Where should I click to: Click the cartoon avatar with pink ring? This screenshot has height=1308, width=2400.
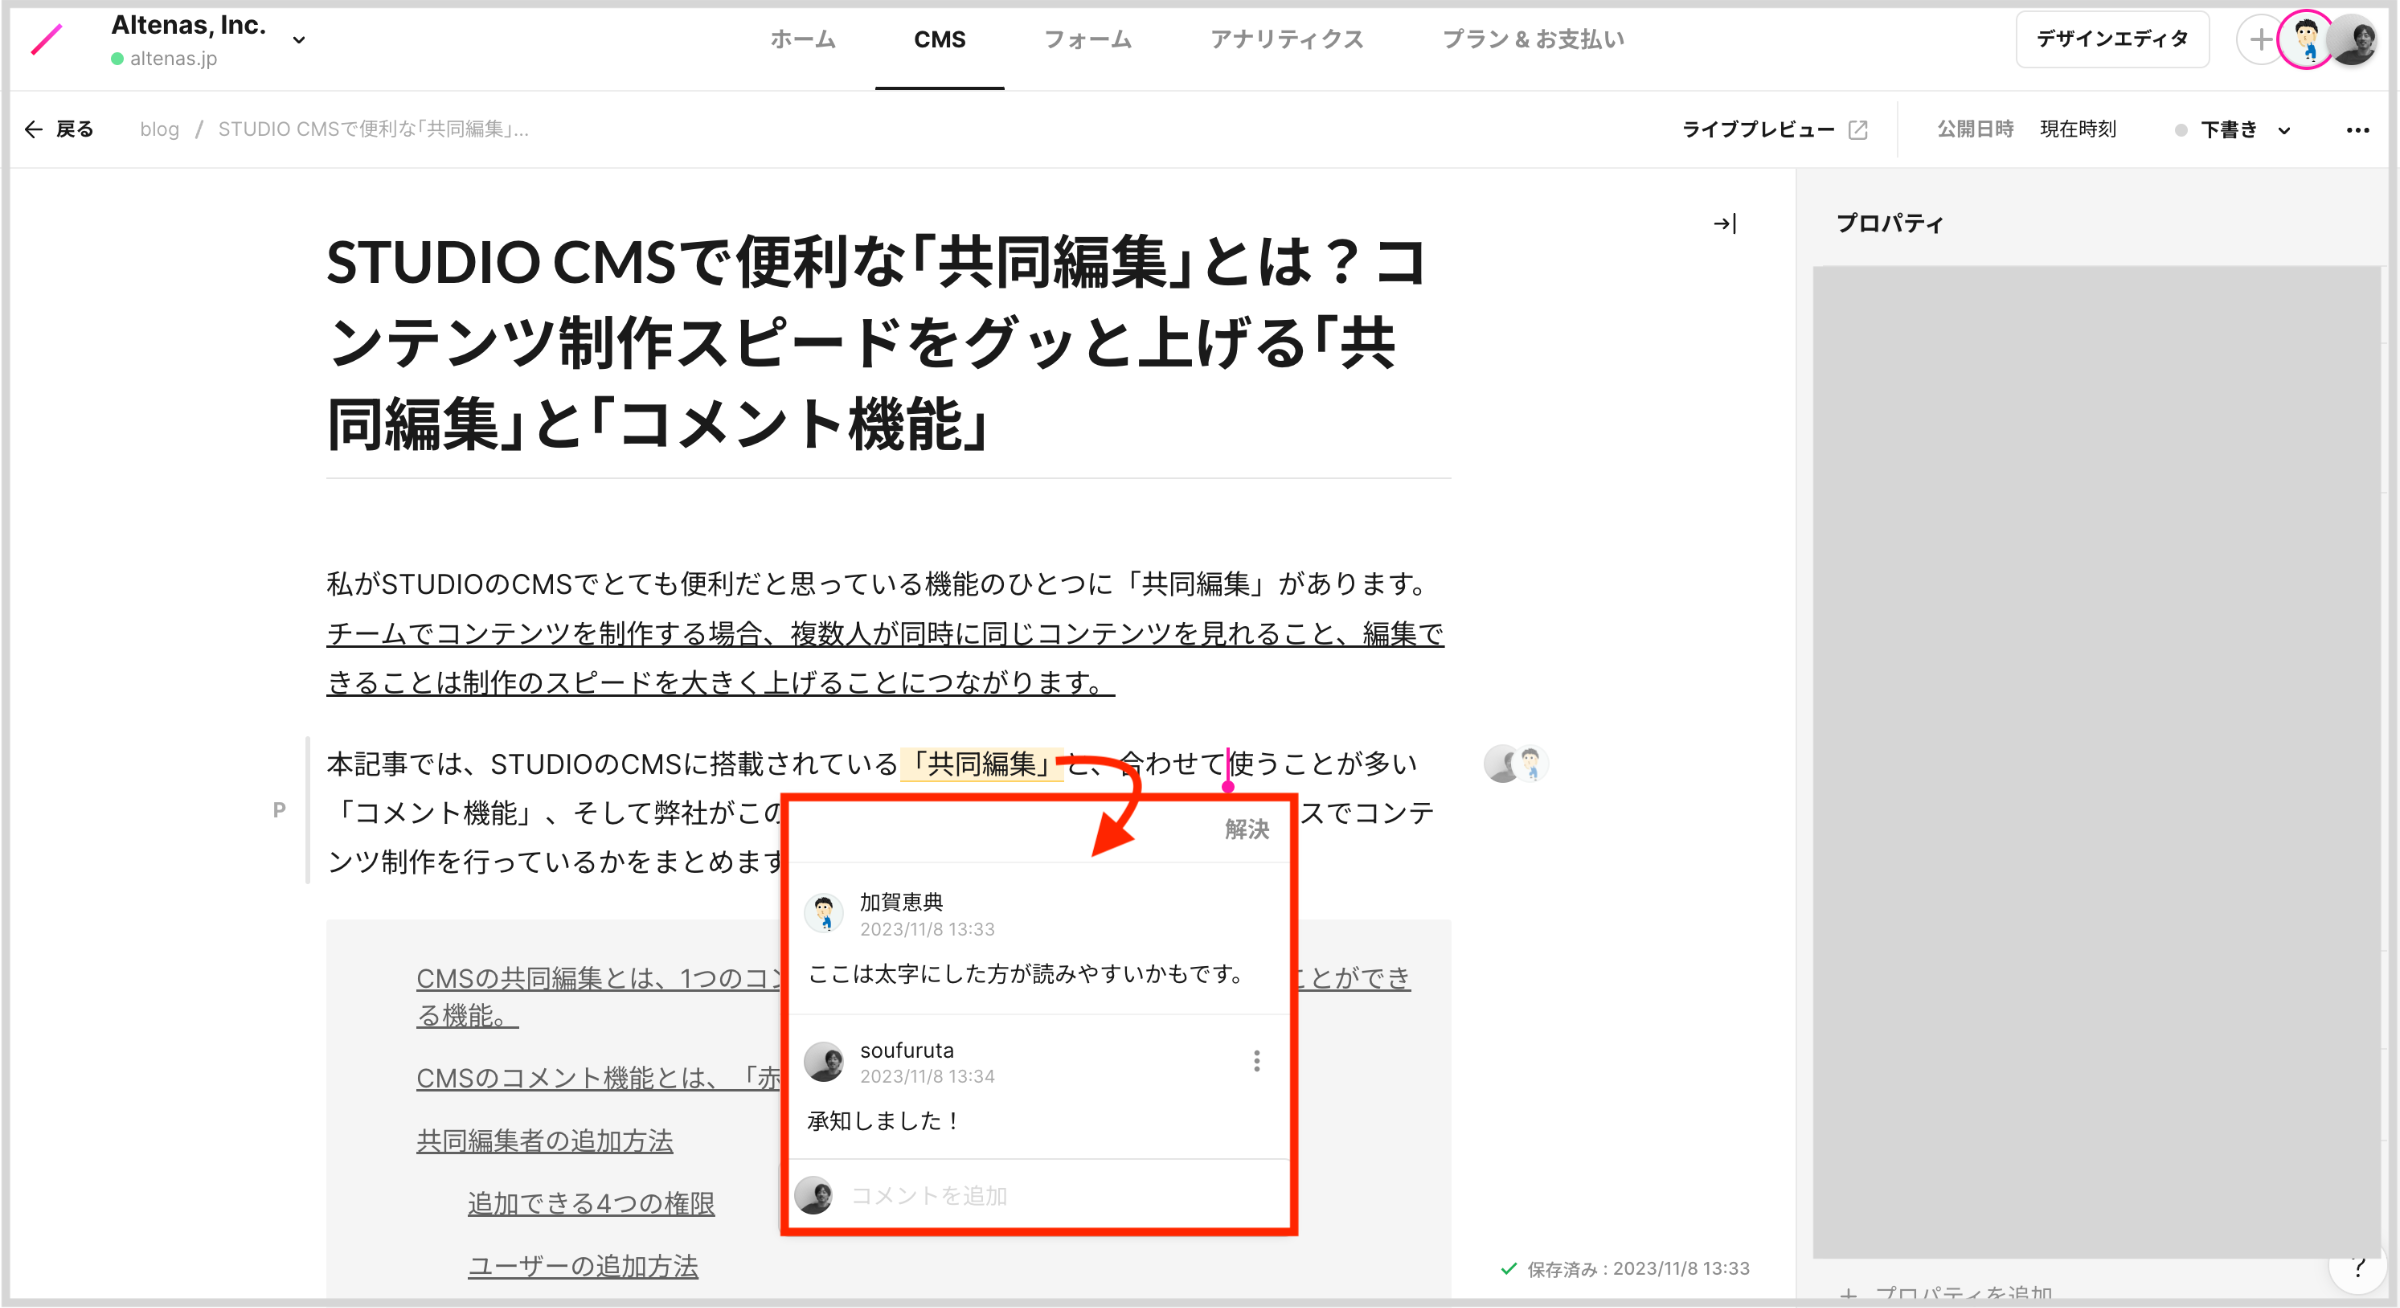(x=2306, y=40)
